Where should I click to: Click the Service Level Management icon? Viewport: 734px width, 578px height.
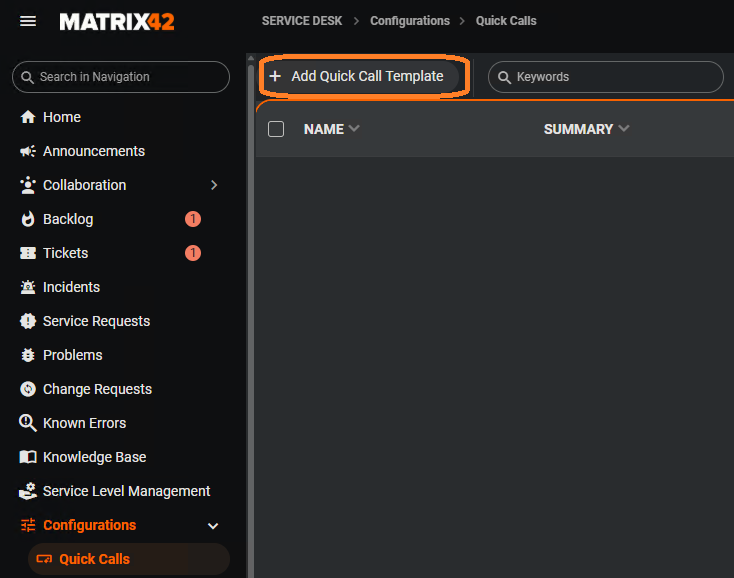point(28,491)
